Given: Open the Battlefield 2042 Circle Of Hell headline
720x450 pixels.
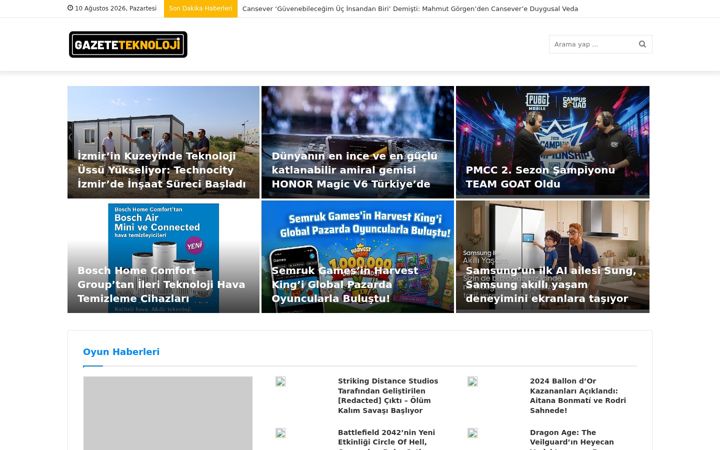Looking at the screenshot, I should click(x=387, y=439).
